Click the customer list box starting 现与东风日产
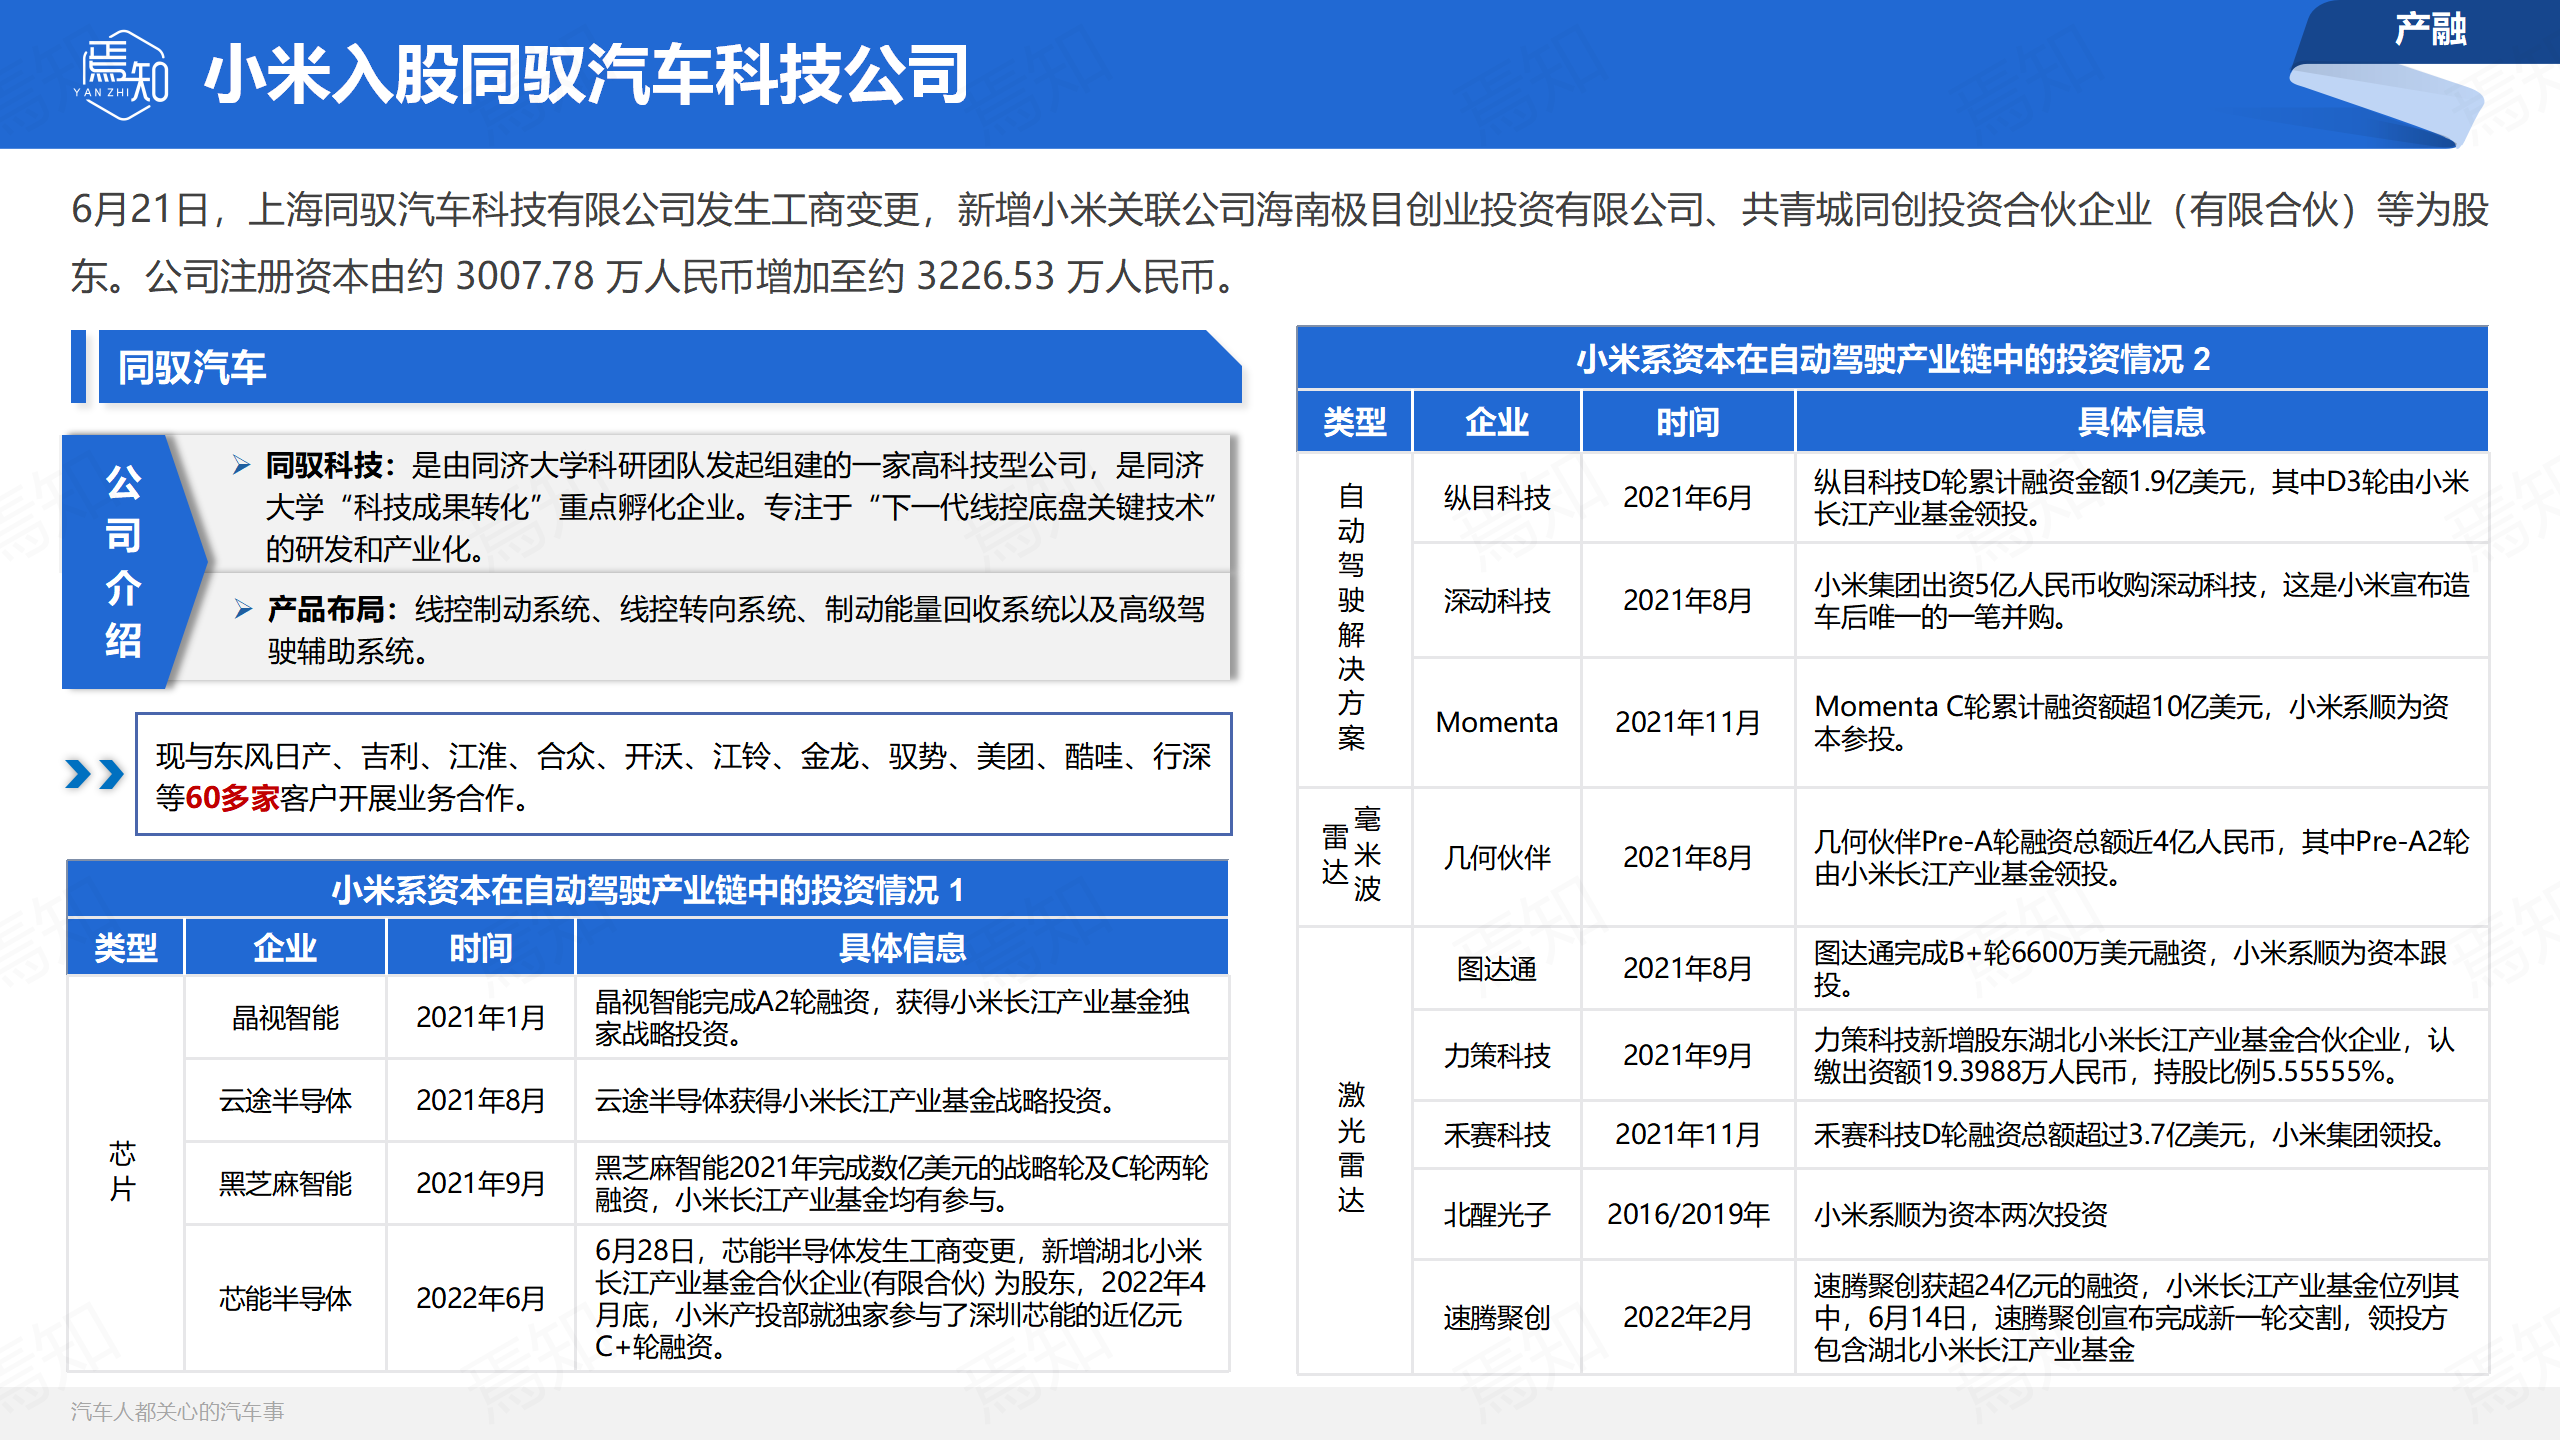This screenshot has height=1440, width=2560. coord(684,774)
